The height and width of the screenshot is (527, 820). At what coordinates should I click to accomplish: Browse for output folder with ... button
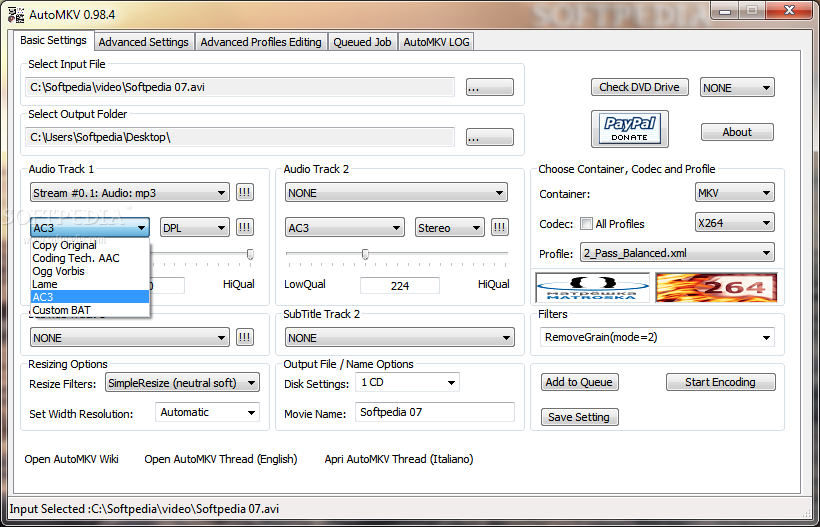[x=489, y=137]
